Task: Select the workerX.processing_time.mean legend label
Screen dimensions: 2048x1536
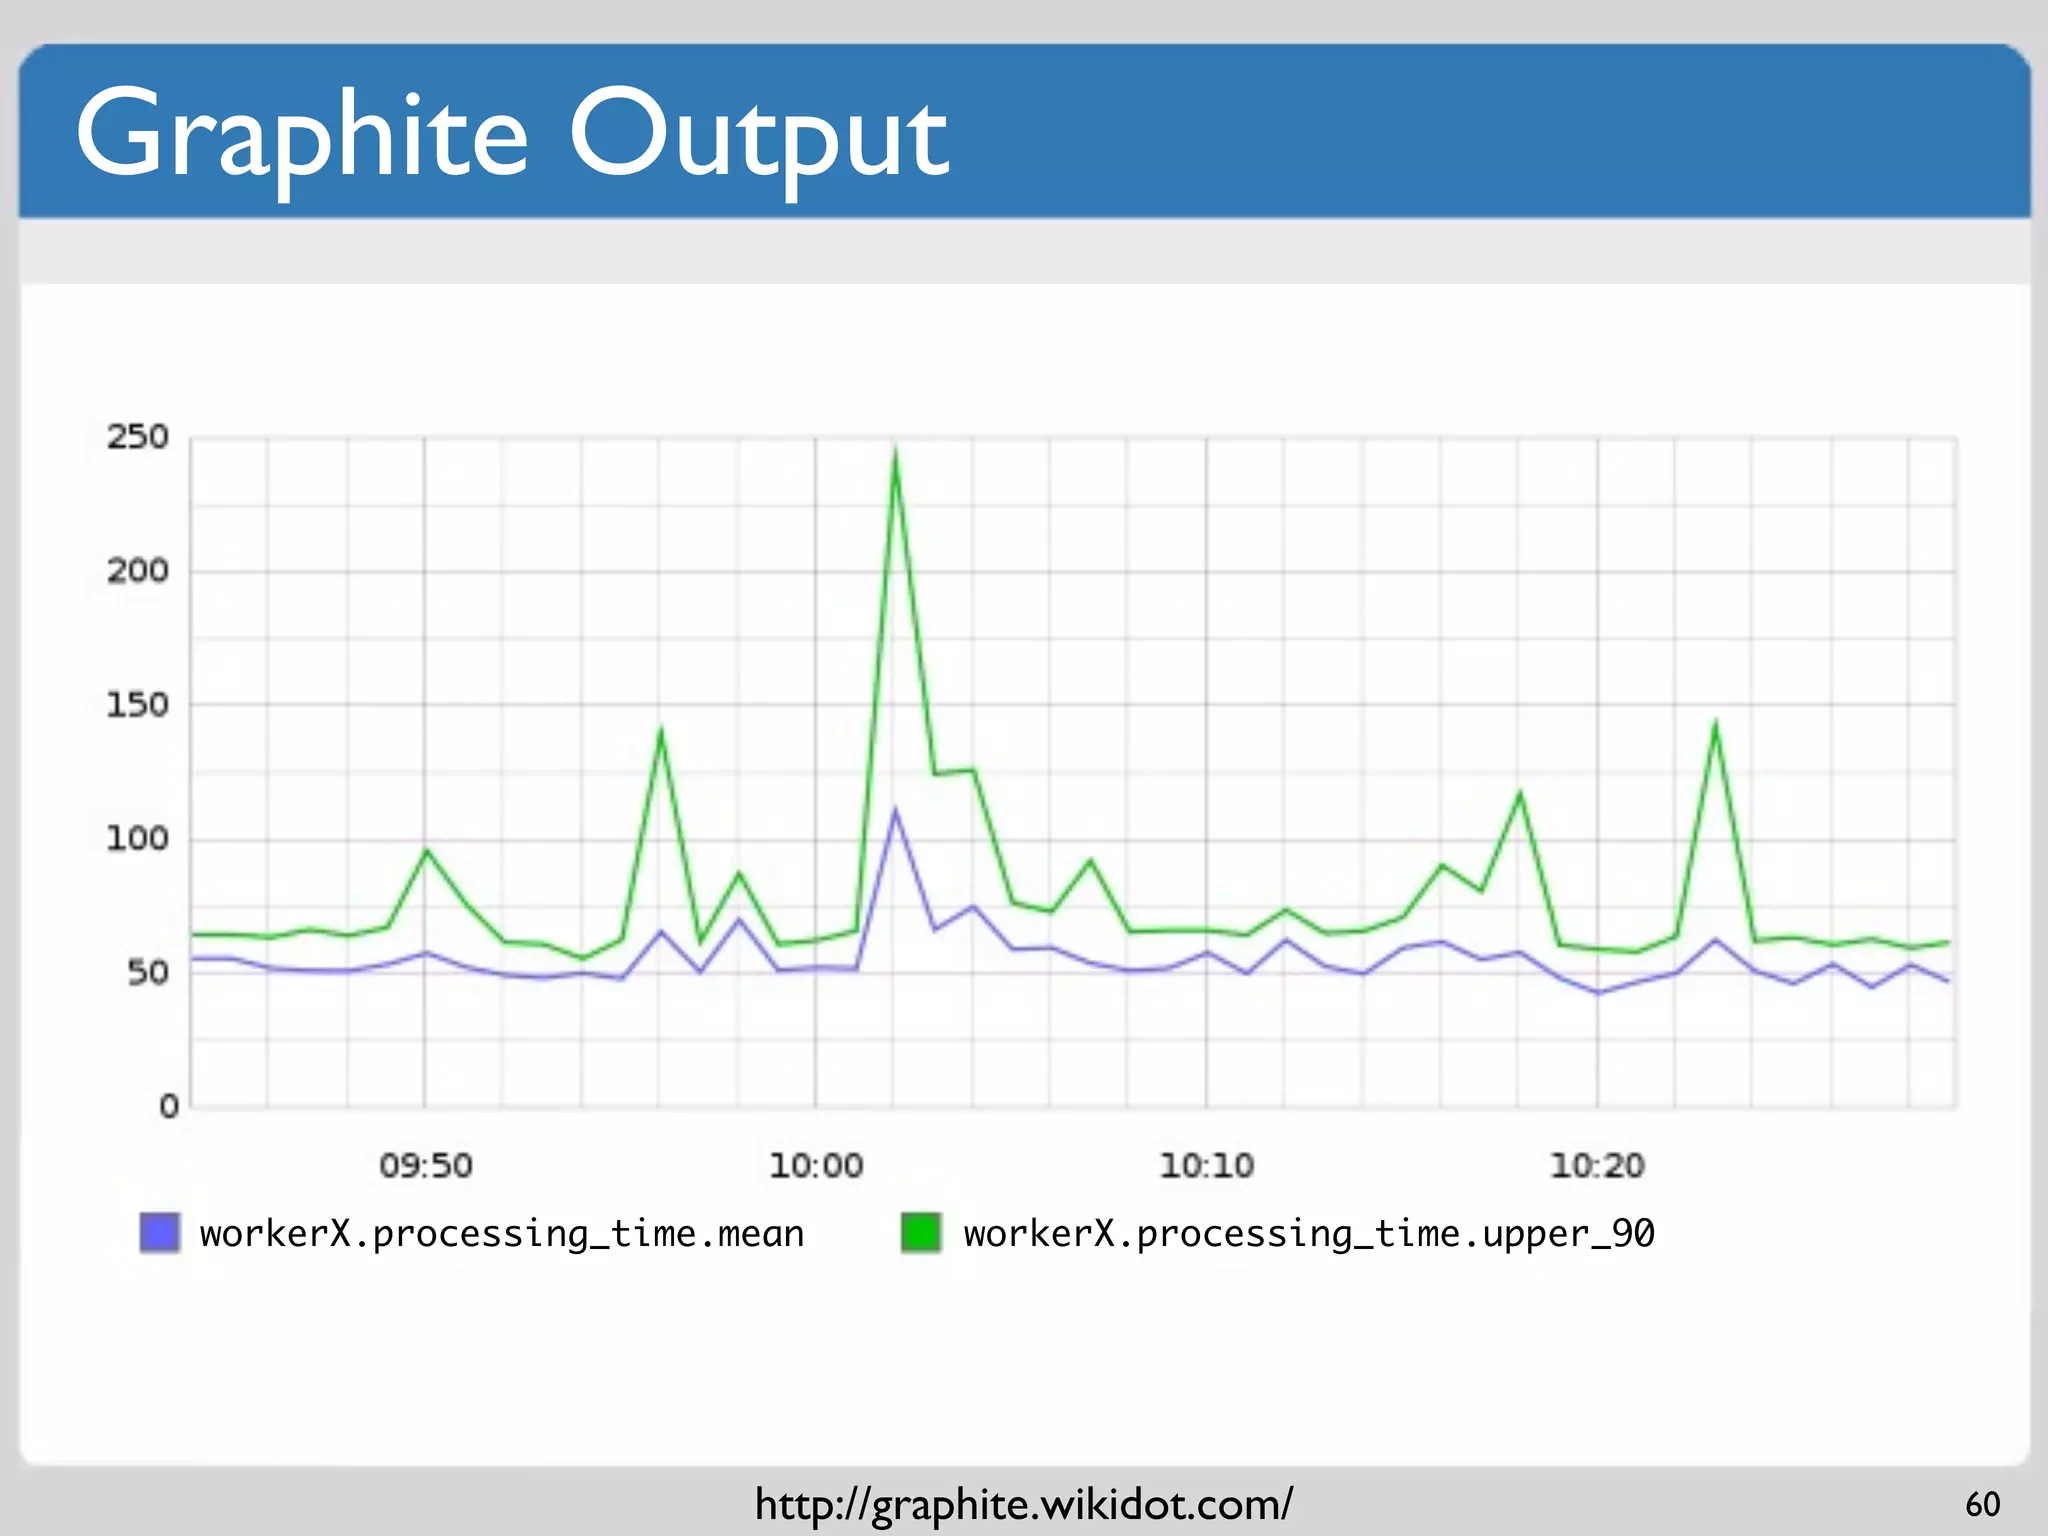Action: tap(502, 1234)
